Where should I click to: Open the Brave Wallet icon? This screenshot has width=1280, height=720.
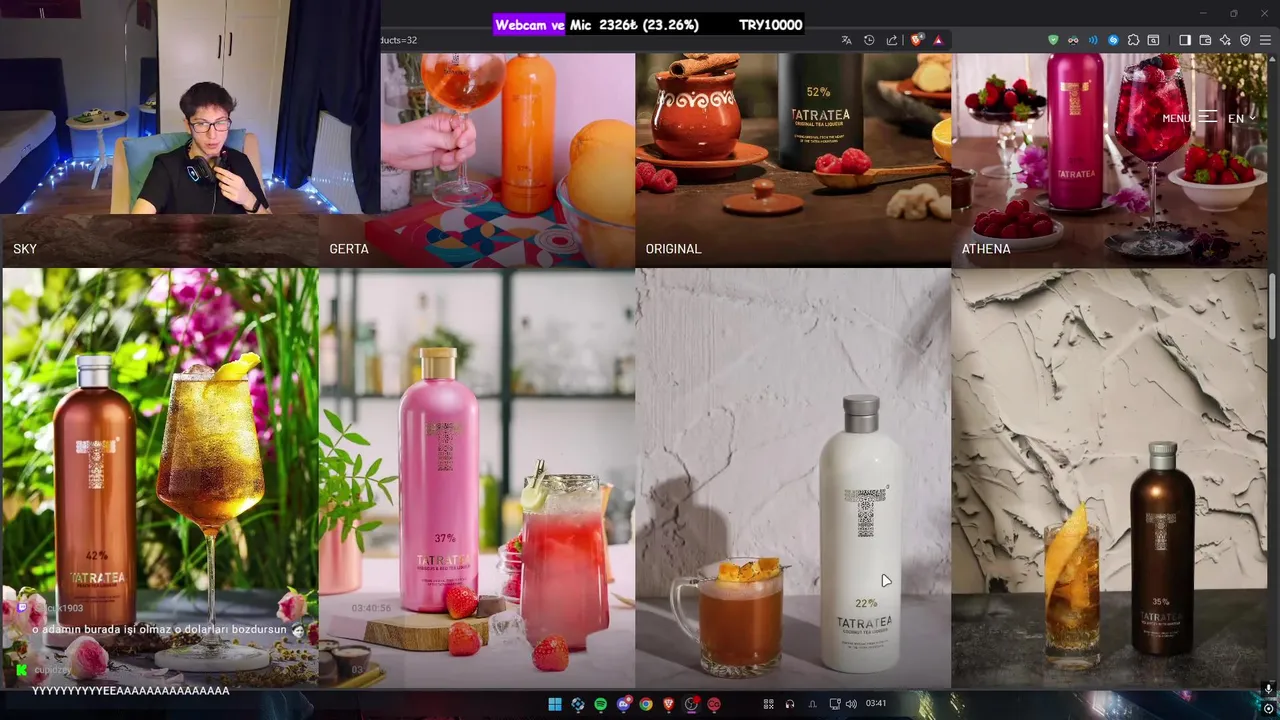(x=1205, y=40)
